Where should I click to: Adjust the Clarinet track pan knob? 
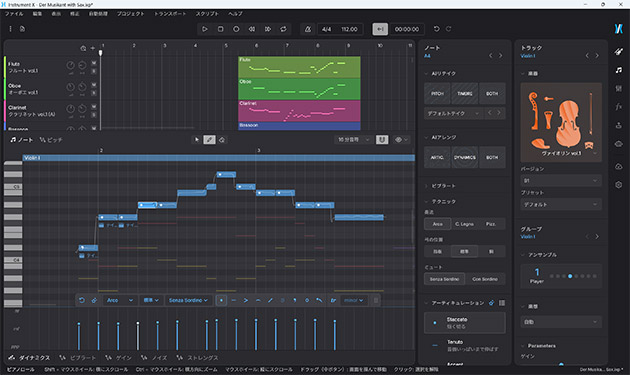(x=82, y=109)
